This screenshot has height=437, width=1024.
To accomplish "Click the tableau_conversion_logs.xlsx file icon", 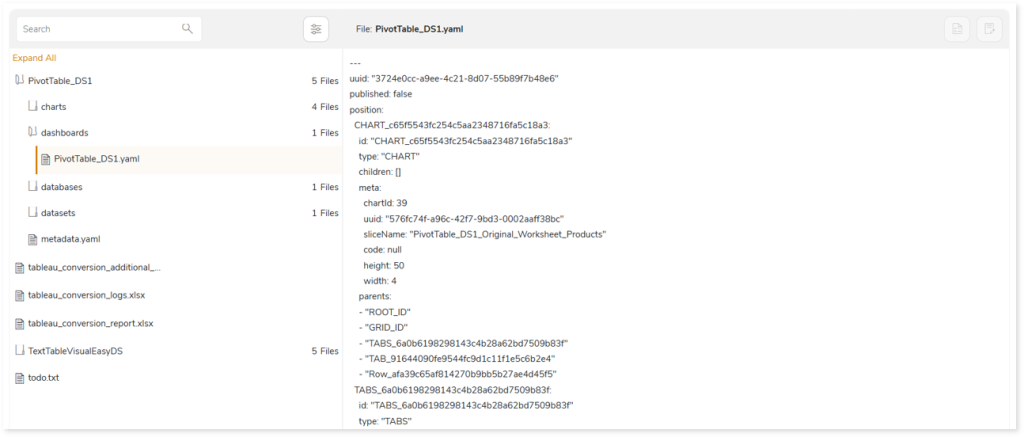I will (20, 295).
